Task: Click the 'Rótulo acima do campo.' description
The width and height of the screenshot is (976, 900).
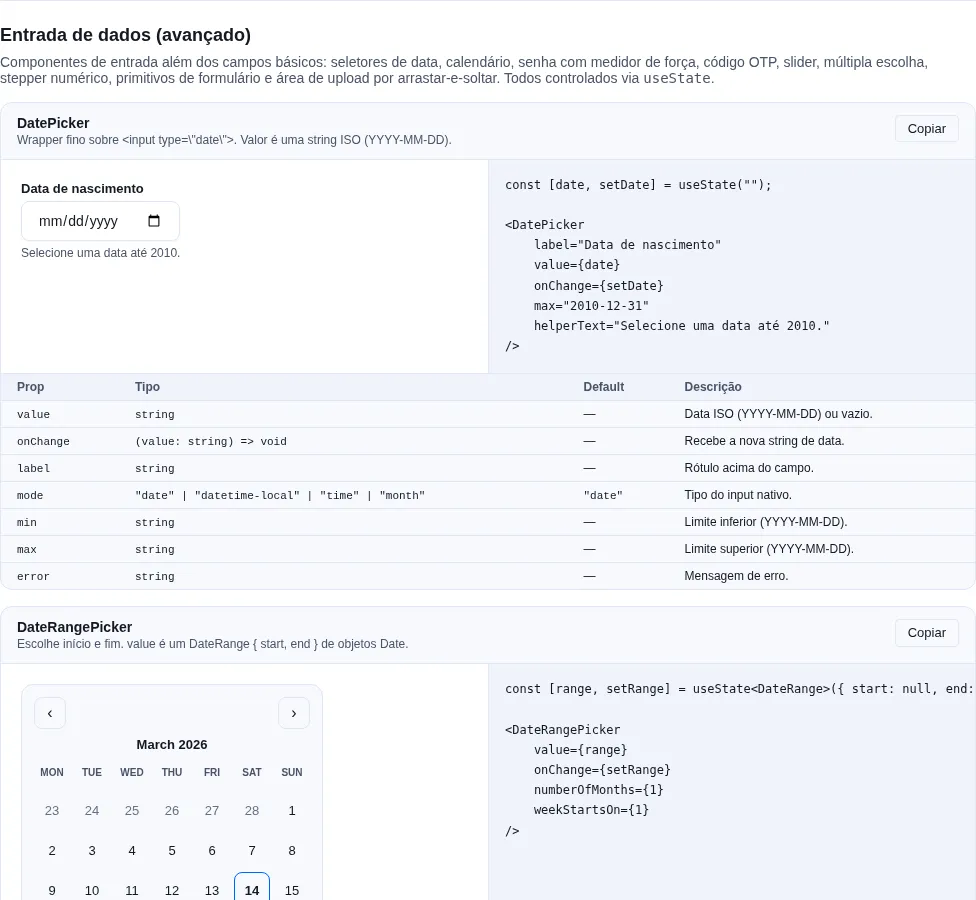Action: coord(749,468)
